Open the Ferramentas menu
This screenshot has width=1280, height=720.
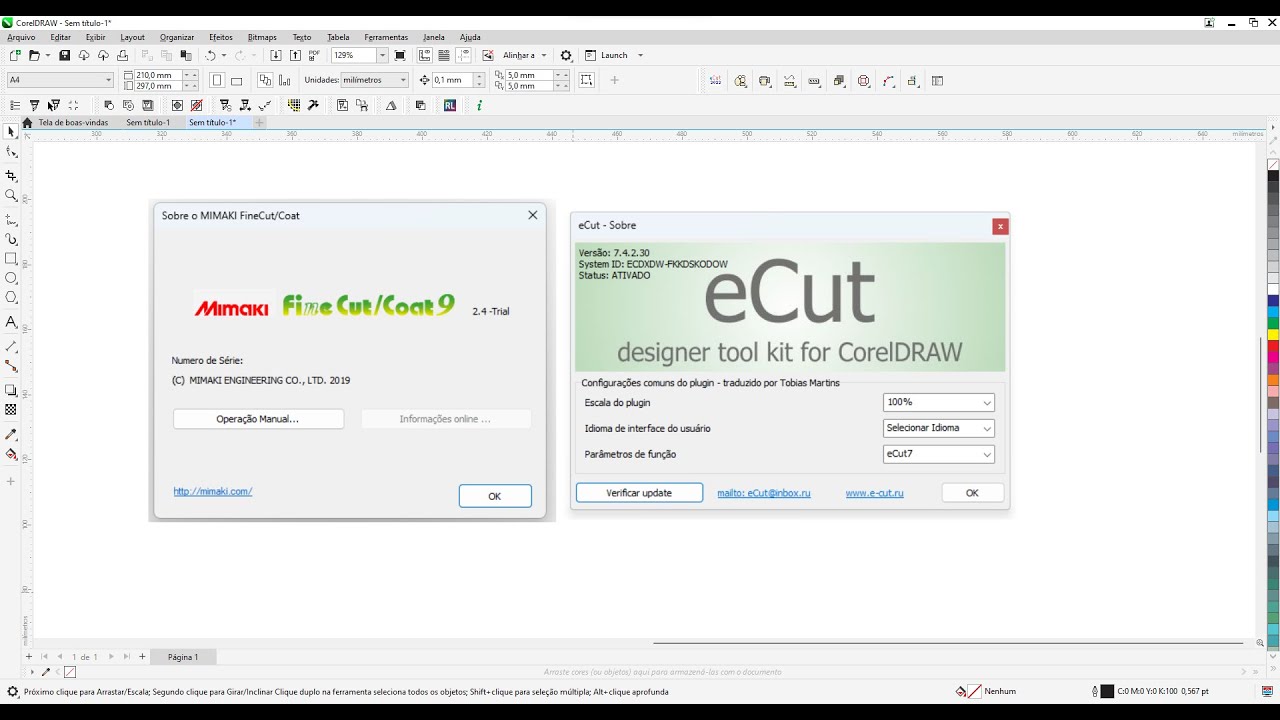click(x=386, y=37)
